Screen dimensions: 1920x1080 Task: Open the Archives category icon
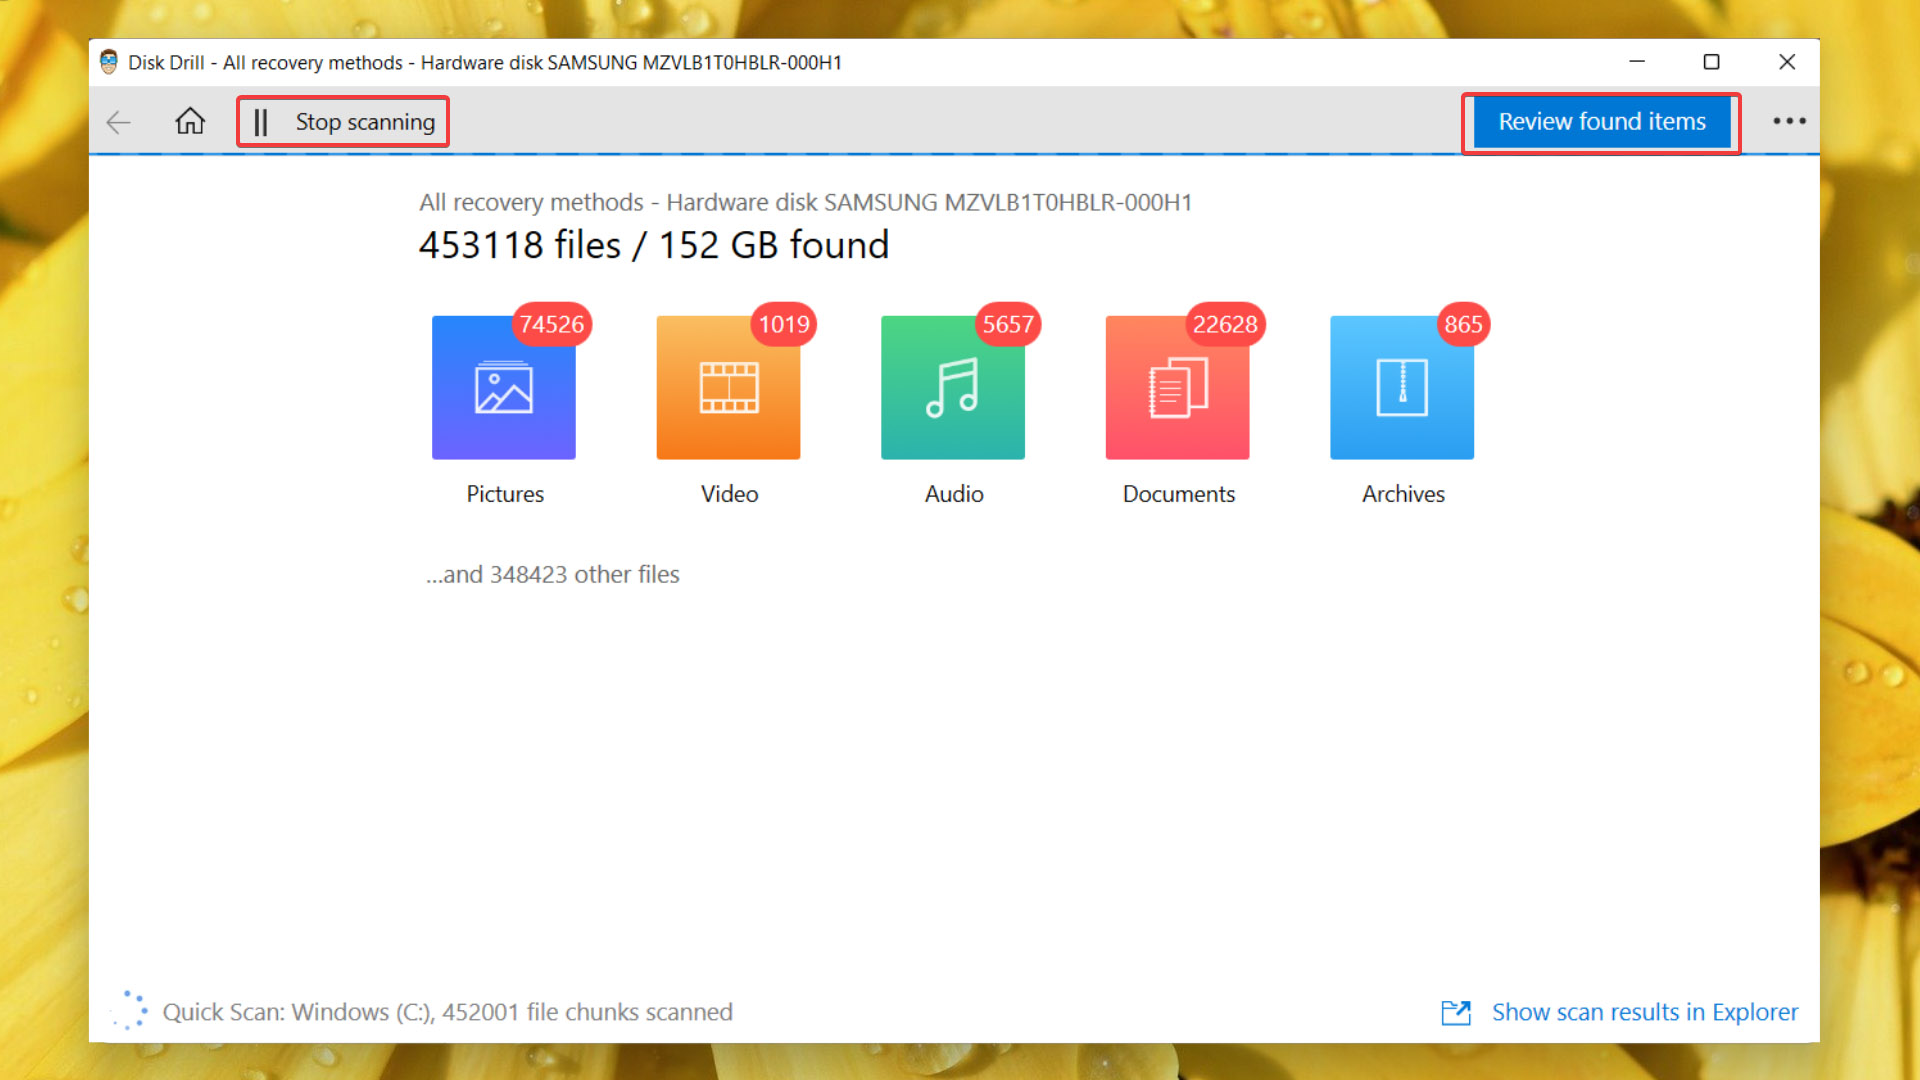pyautogui.click(x=1402, y=386)
